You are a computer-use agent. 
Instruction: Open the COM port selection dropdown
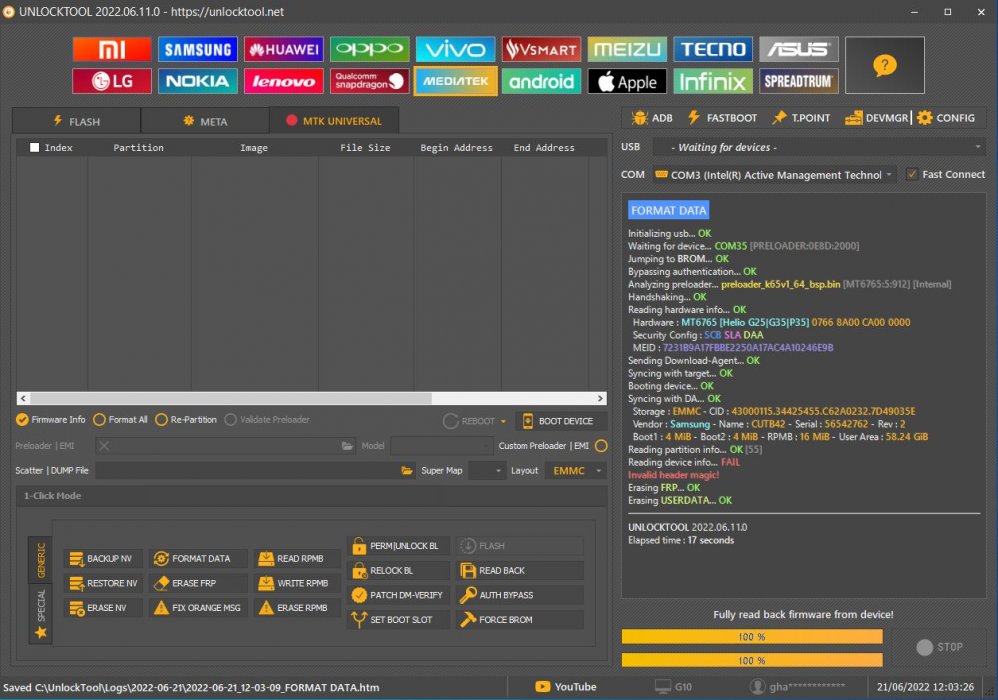774,174
